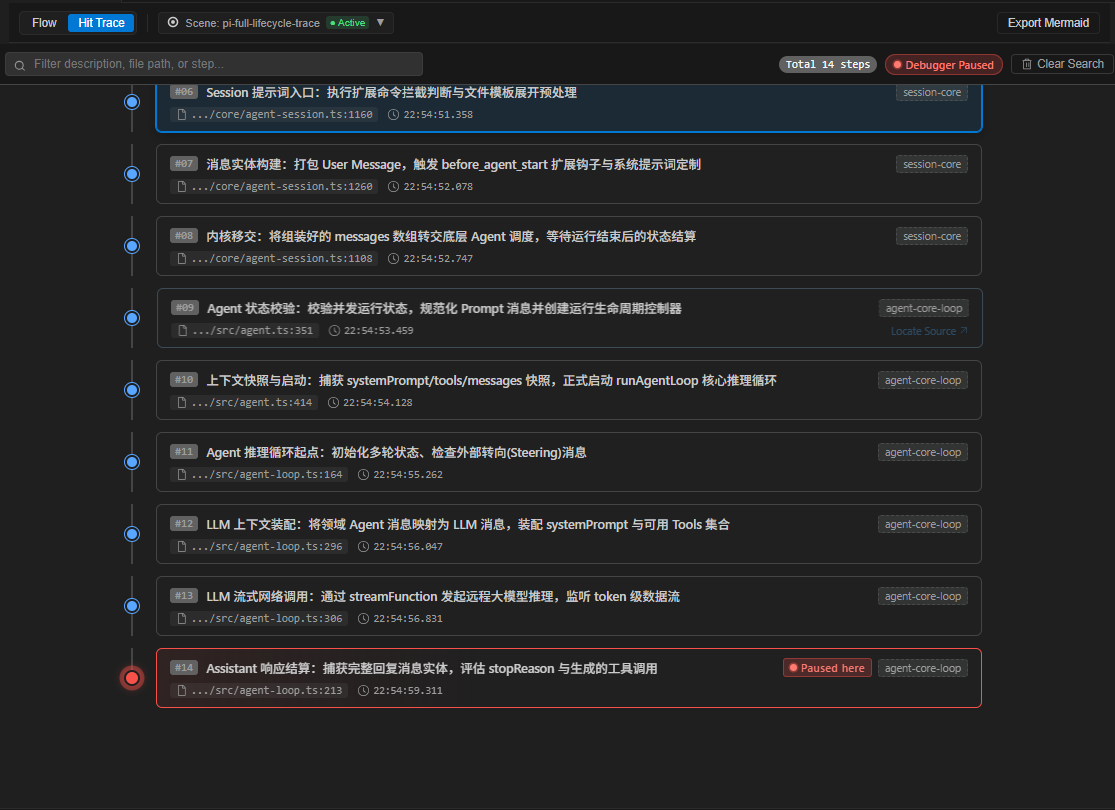Click clock icon beside 22:54:59.311
Screen dimensions: 1115x810
click(x=363, y=691)
